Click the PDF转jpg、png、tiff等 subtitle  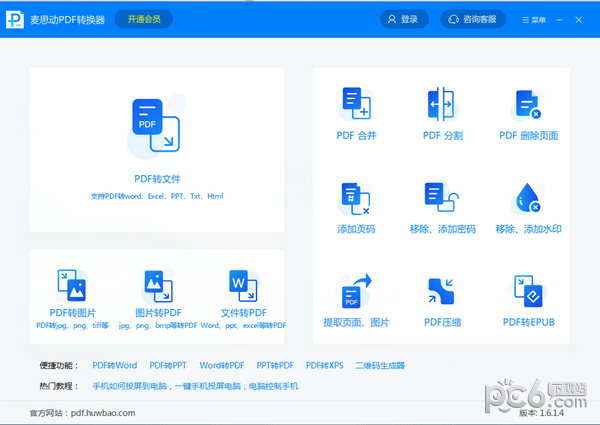pos(72,326)
